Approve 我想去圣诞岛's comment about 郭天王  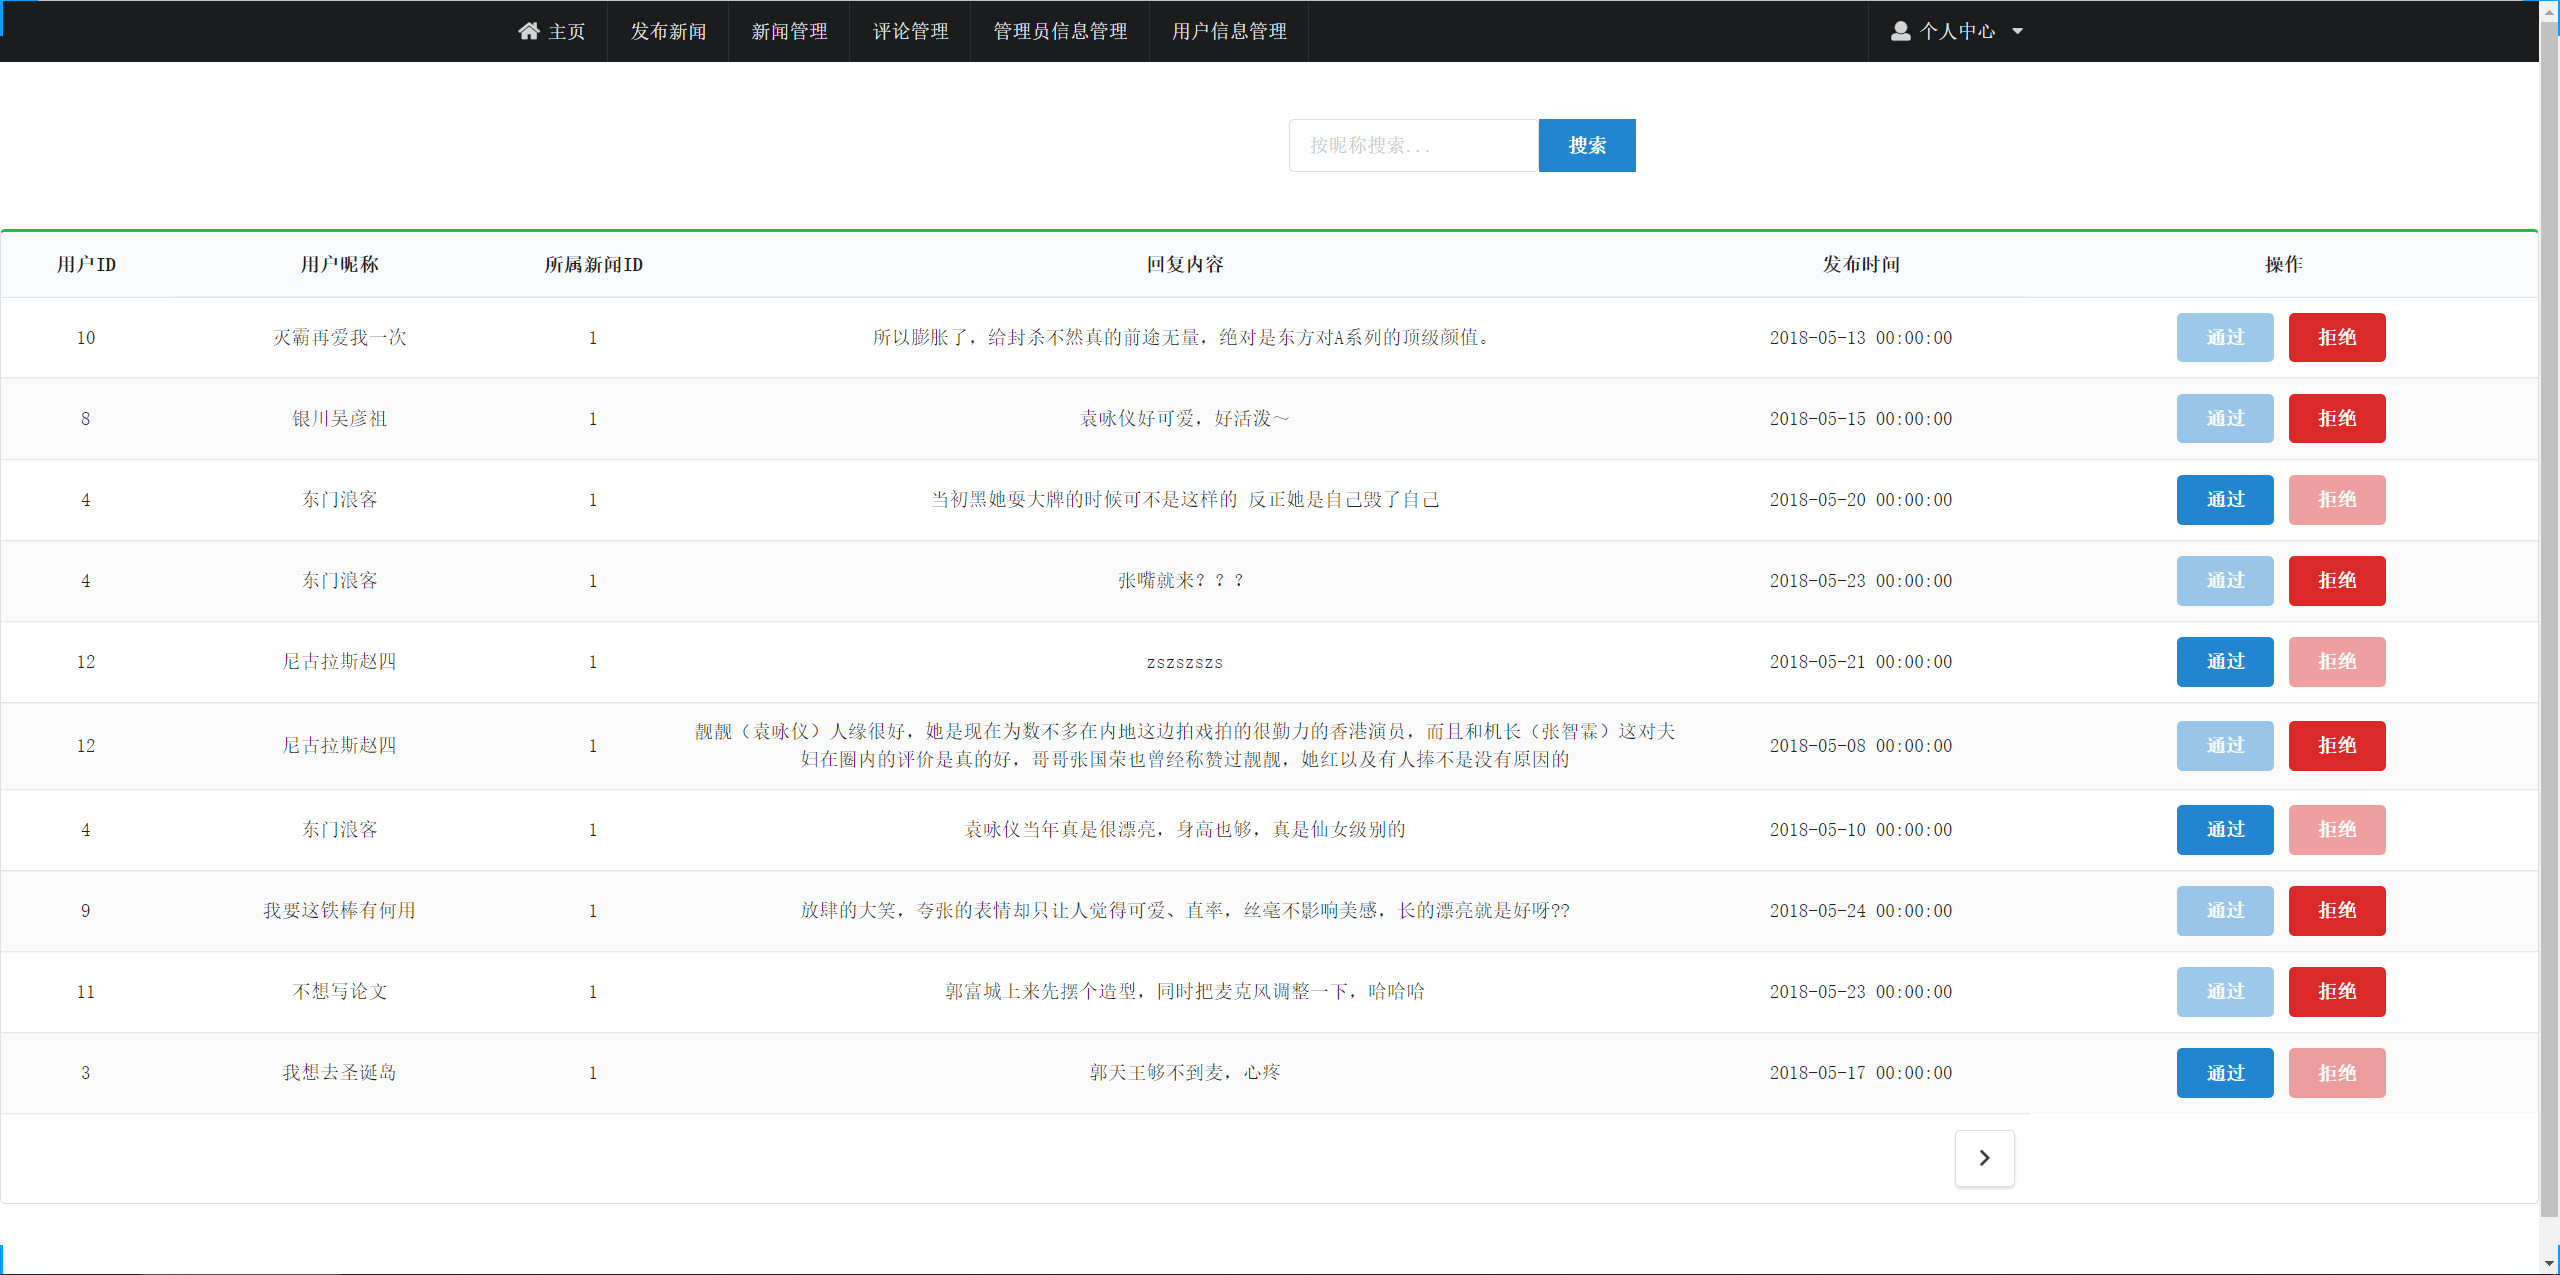coord(2224,1072)
